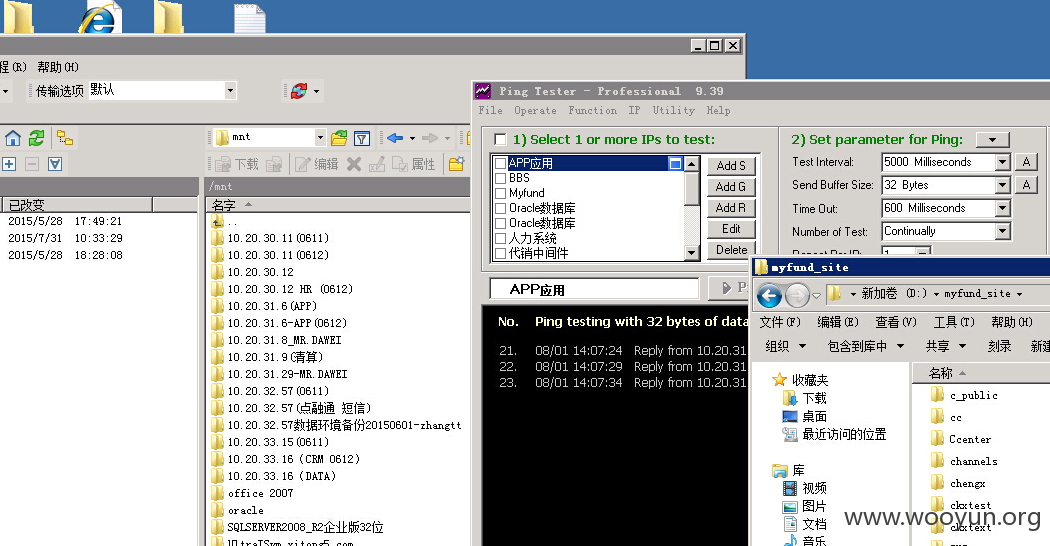The image size is (1050, 546).
Task: Check the 人力系统 checkbox
Action: (x=500, y=238)
